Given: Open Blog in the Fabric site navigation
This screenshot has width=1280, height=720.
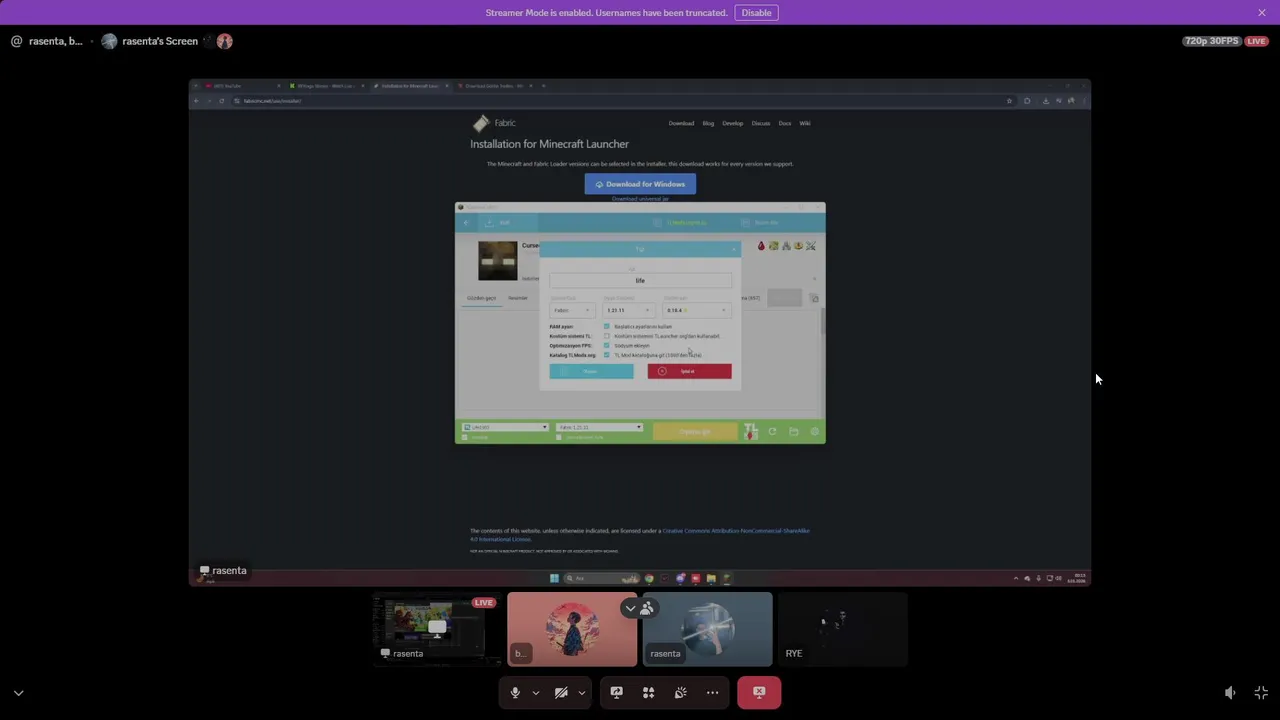Looking at the screenshot, I should pos(708,123).
